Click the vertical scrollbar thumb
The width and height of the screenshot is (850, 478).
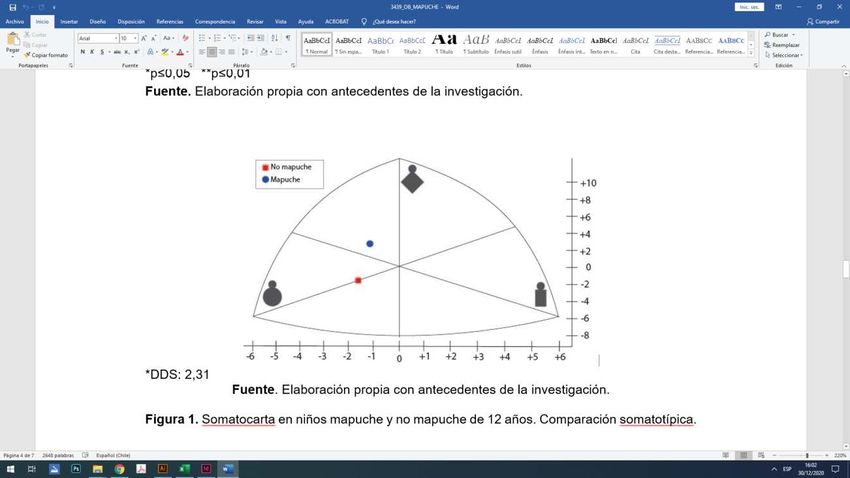[x=846, y=269]
